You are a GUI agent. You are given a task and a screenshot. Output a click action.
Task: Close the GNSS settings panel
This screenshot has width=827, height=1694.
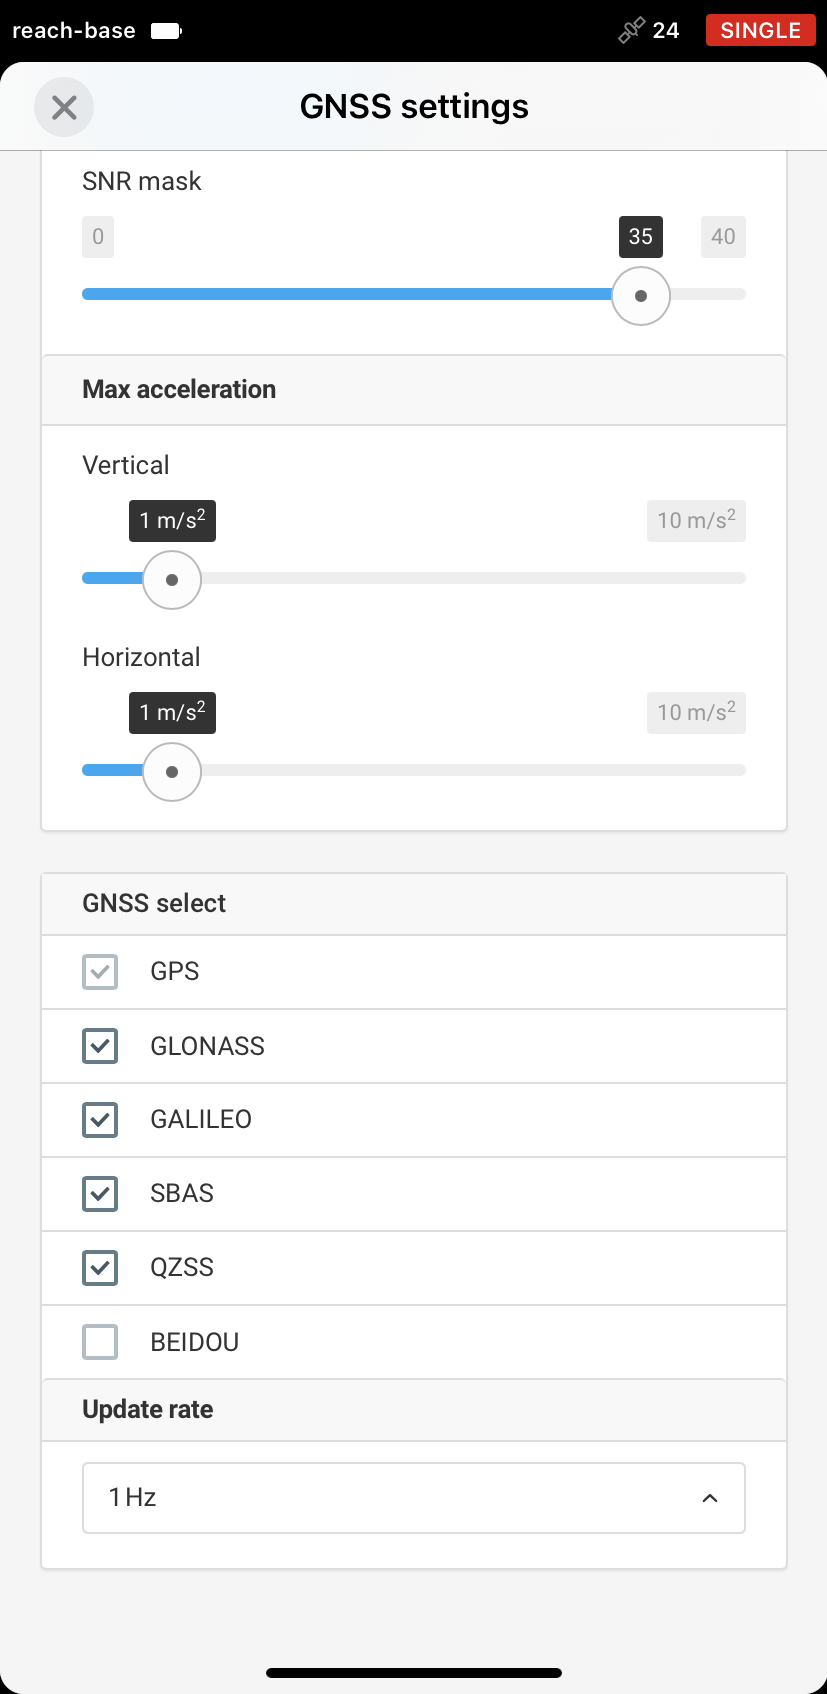tap(64, 107)
